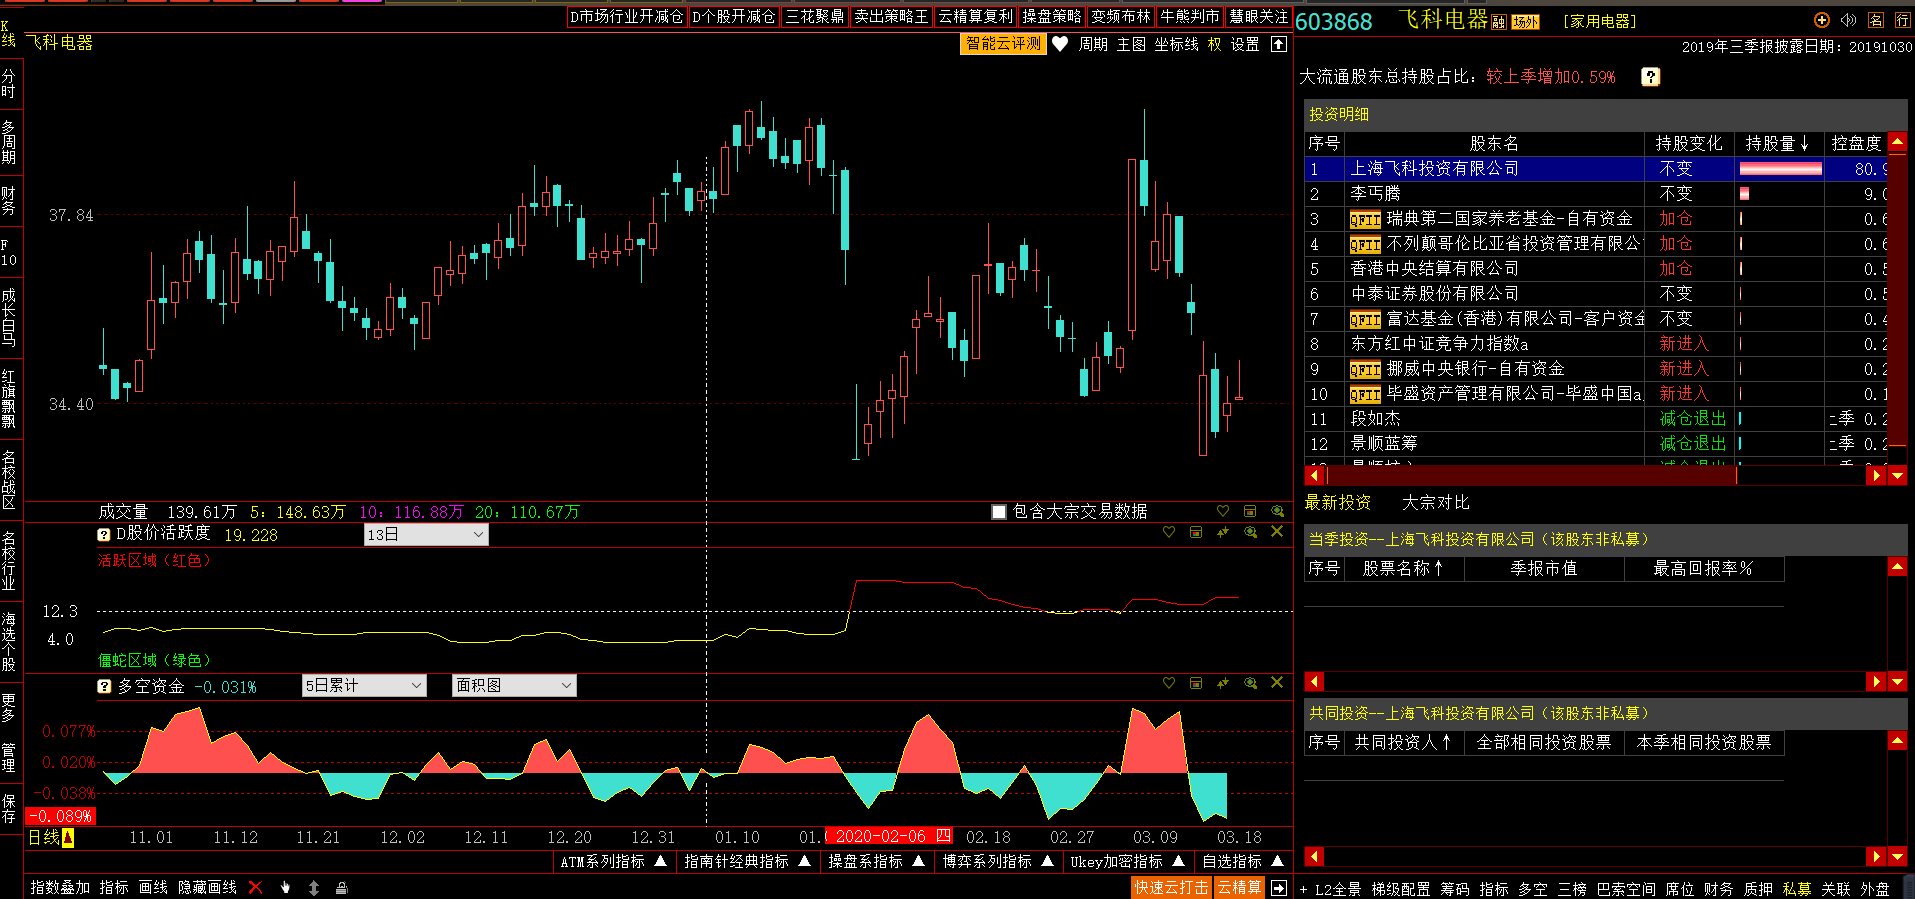Click the lock icon in bottom toolbar
1915x899 pixels.
coord(341,887)
